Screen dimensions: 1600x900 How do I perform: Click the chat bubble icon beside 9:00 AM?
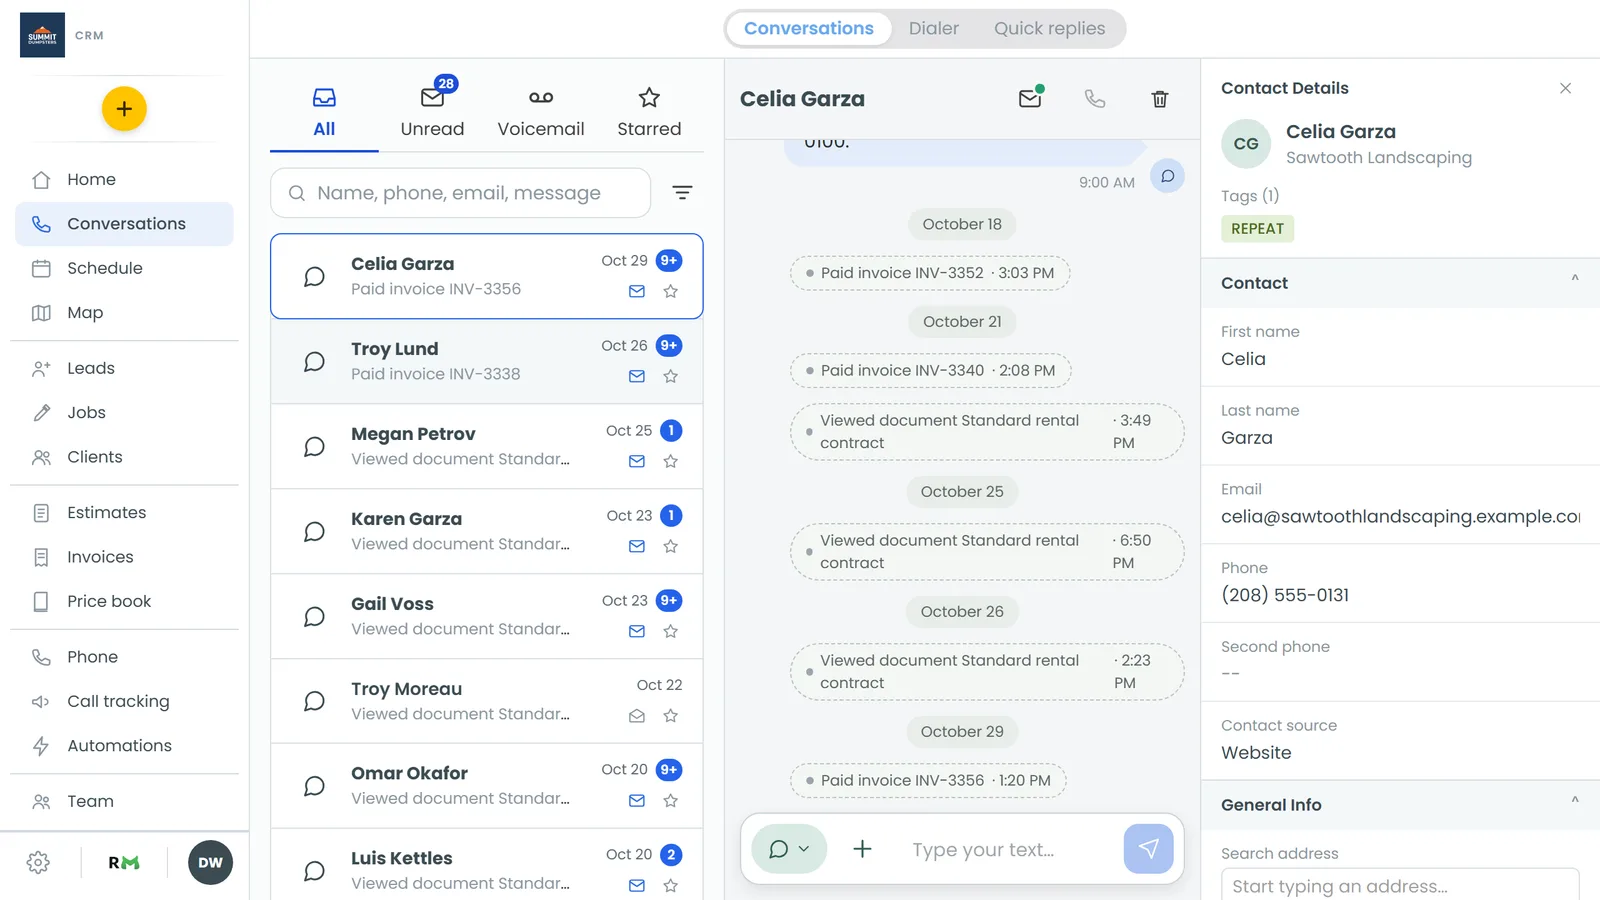coord(1167,176)
